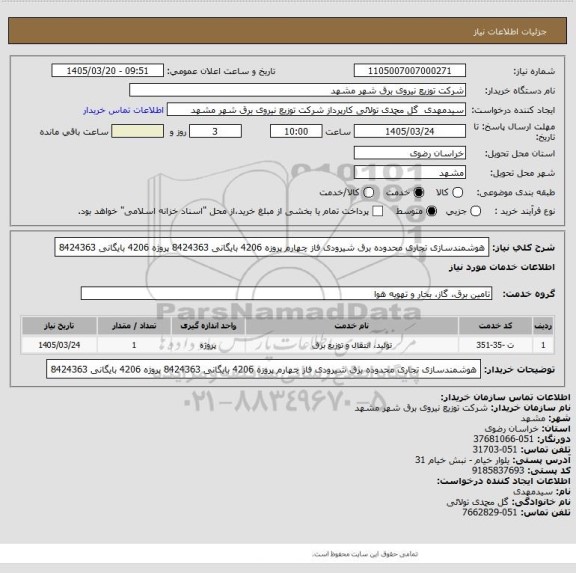Click the نام خدمت column header
The height and width of the screenshot is (573, 576).
pyautogui.click(x=352, y=326)
